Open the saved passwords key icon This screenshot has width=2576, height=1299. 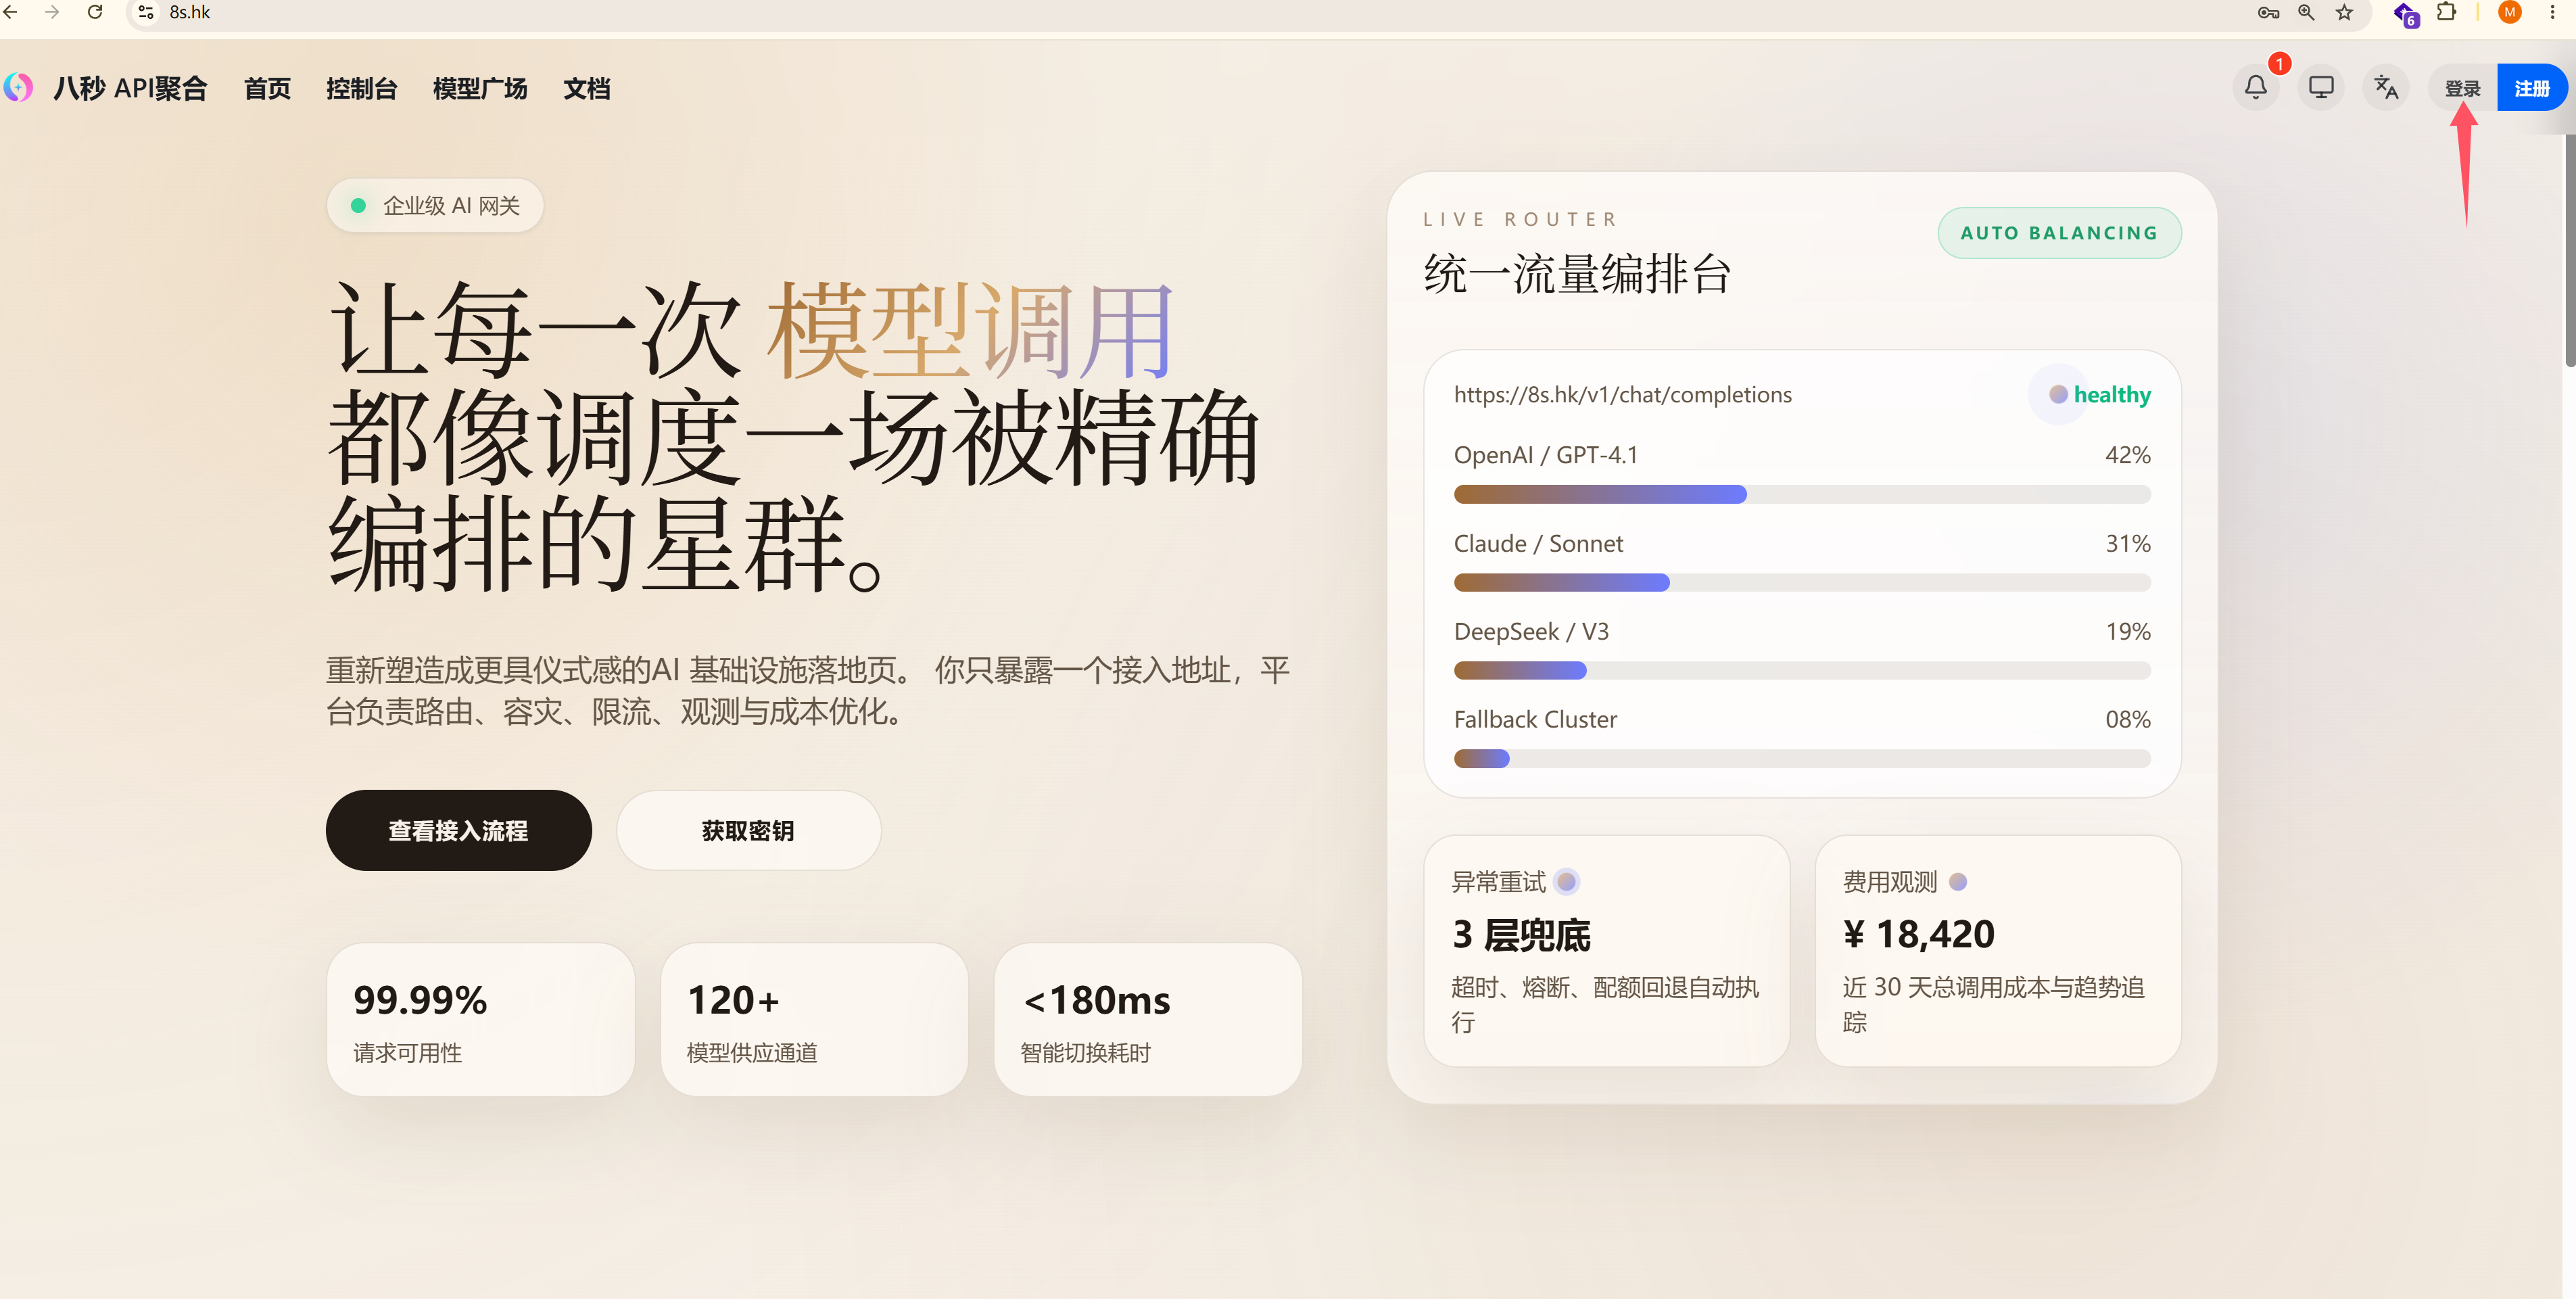pyautogui.click(x=2268, y=12)
